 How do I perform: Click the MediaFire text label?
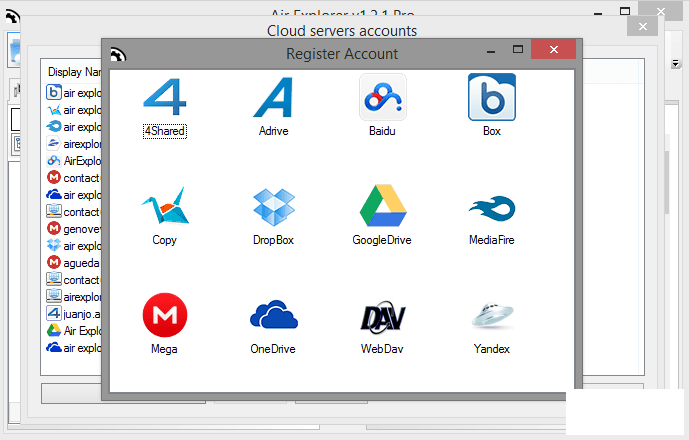[x=491, y=240]
